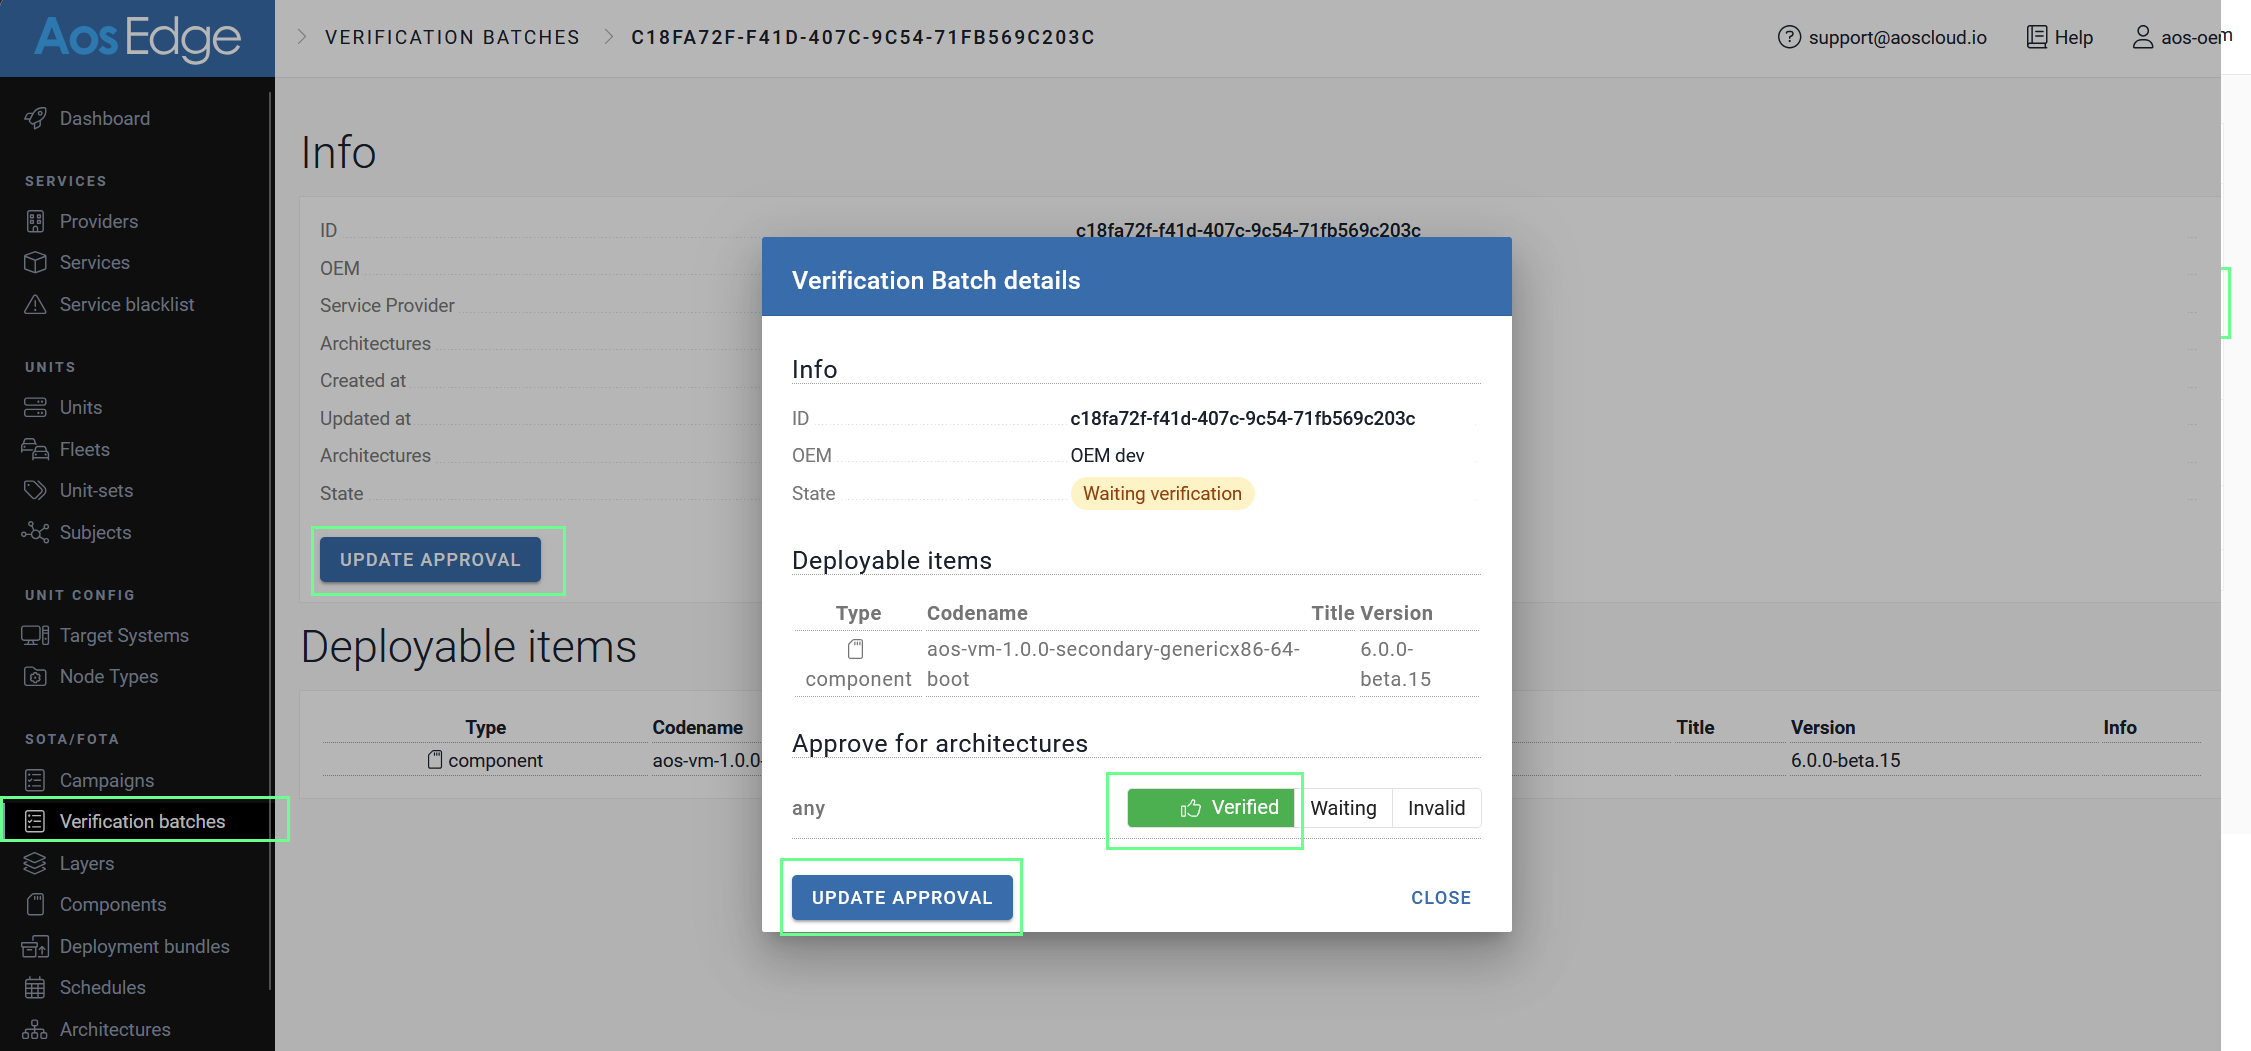Set architecture approval to Waiting
2251x1051 pixels.
1343,808
